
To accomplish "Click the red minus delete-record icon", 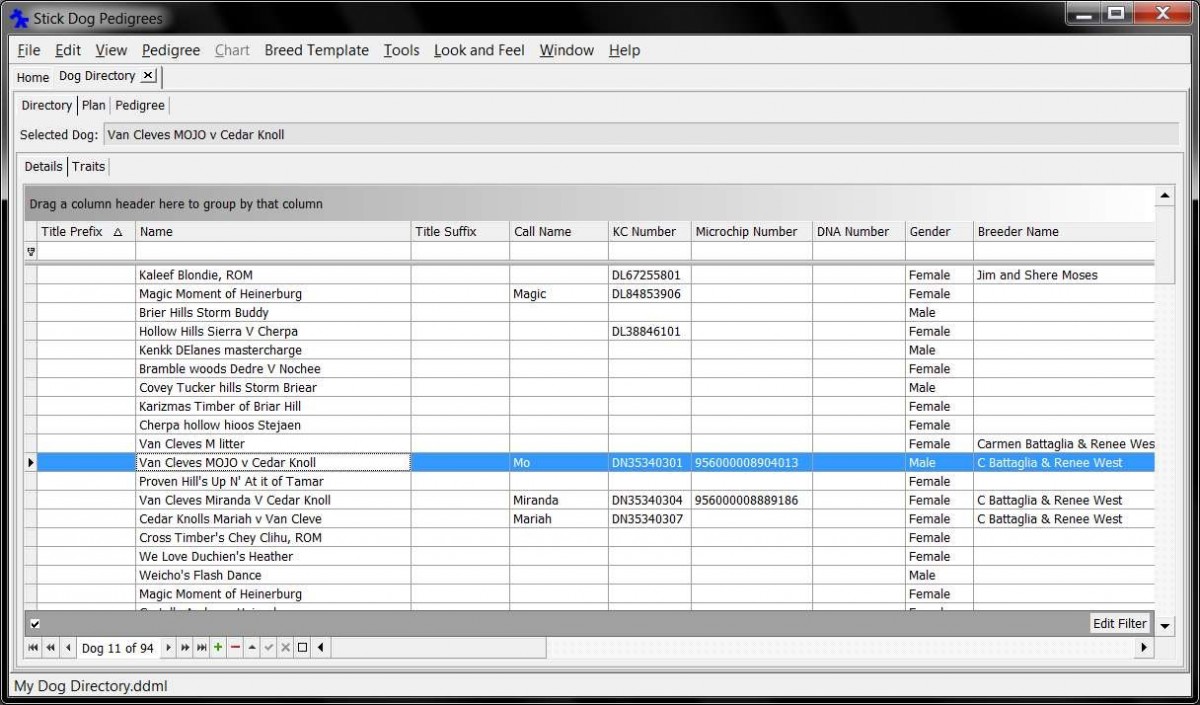I will tap(235, 648).
